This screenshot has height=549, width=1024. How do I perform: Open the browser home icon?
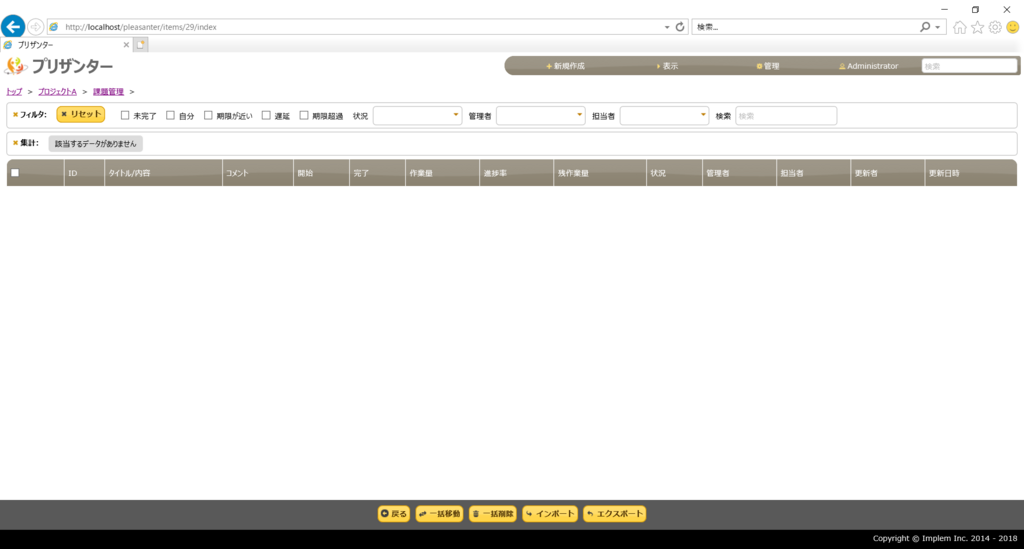[959, 27]
